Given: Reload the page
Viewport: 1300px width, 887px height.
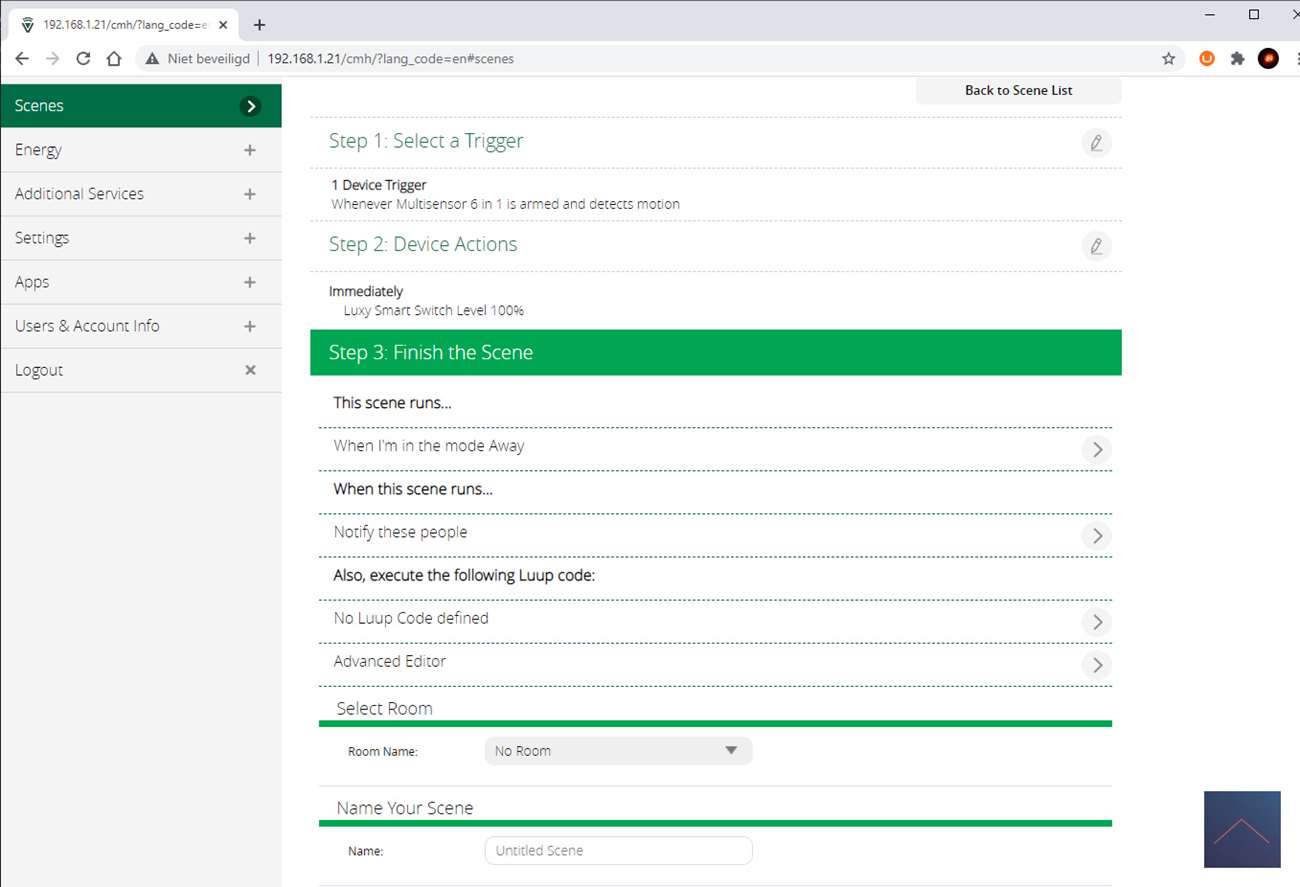Looking at the screenshot, I should (x=83, y=59).
